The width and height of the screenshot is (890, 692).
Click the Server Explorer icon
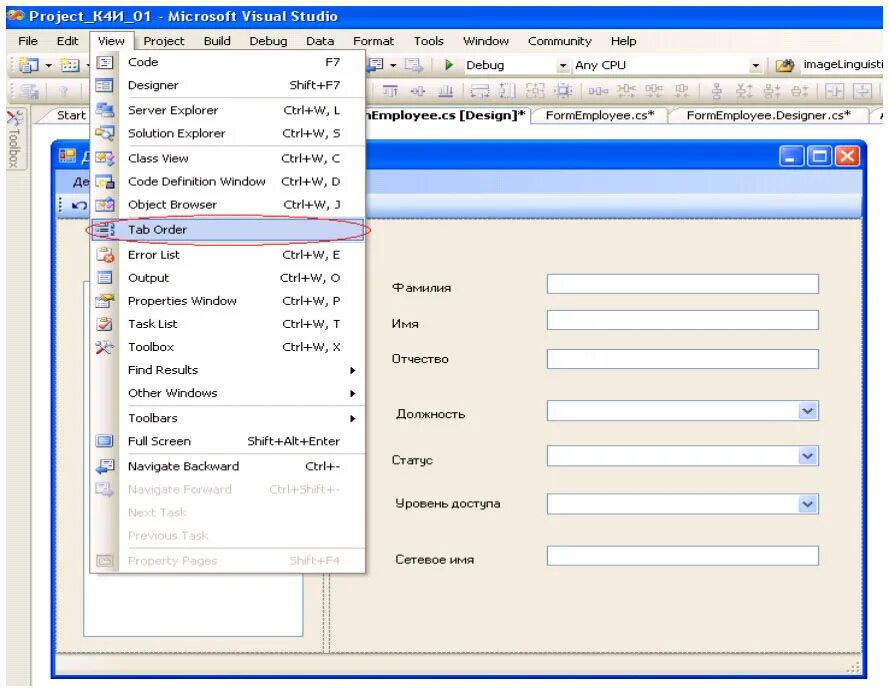coord(105,110)
